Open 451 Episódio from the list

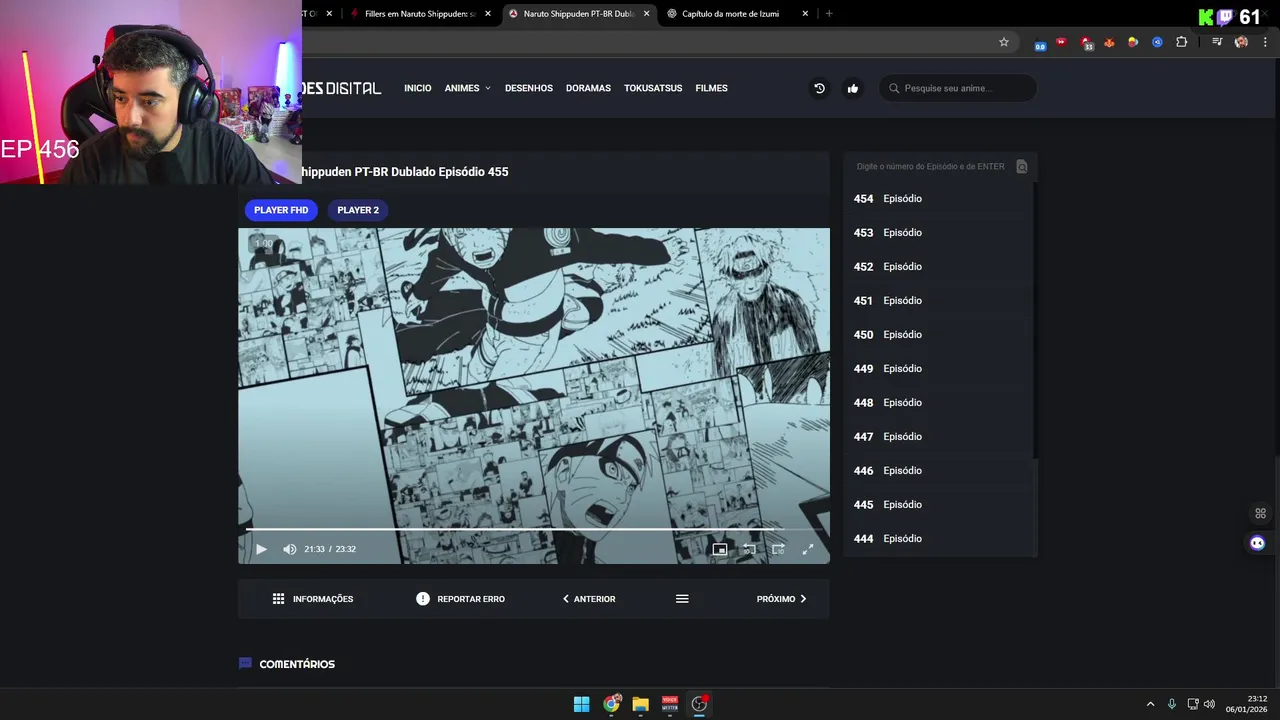point(938,301)
